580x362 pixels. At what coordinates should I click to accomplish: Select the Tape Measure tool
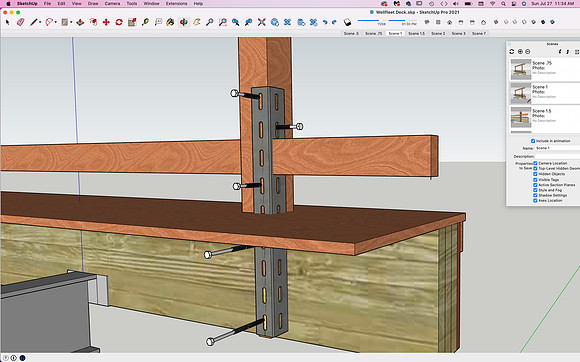click(x=145, y=22)
